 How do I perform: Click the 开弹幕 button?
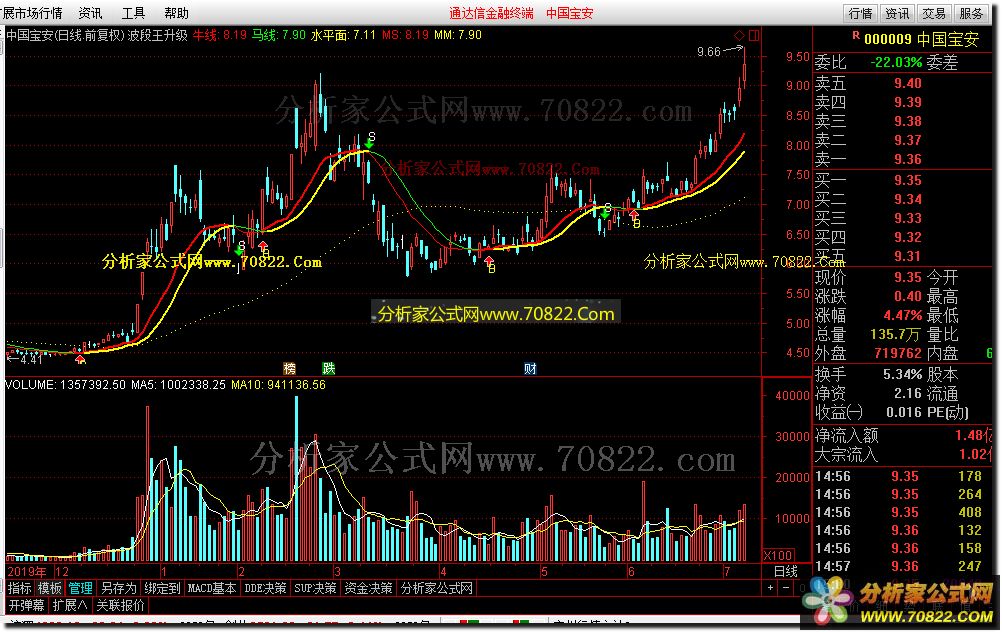pyautogui.click(x=27, y=605)
